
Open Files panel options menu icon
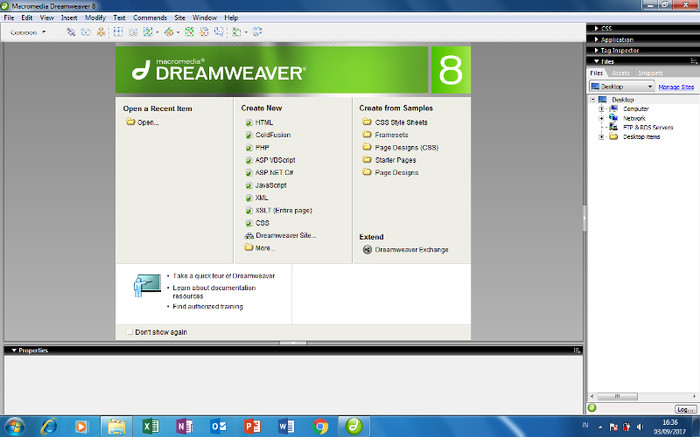[x=693, y=61]
